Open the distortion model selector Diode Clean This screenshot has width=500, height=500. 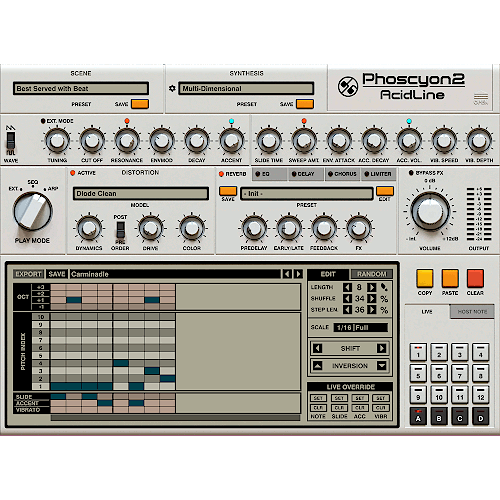pyautogui.click(x=141, y=194)
